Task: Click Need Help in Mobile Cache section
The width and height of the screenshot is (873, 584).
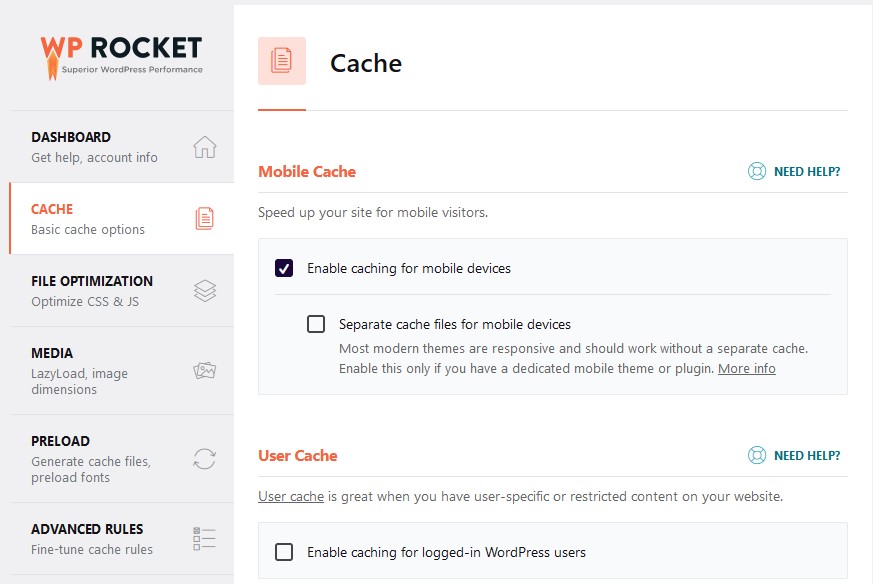Action: (806, 171)
